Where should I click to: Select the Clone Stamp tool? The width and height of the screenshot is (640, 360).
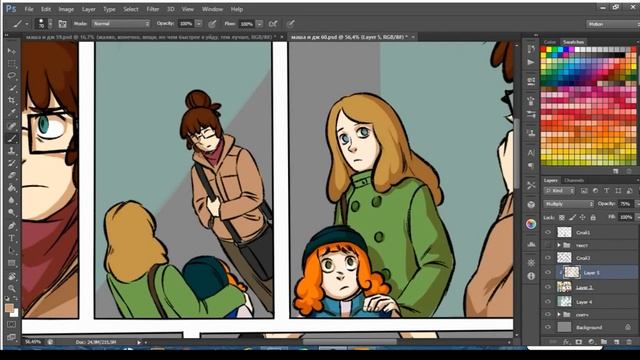pos(11,151)
